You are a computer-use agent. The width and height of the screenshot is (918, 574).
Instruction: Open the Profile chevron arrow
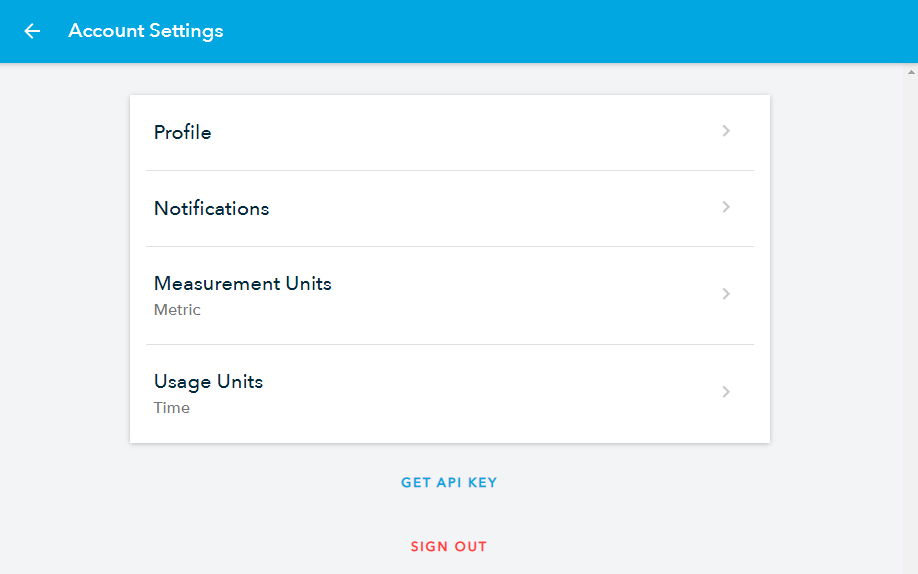pos(726,131)
